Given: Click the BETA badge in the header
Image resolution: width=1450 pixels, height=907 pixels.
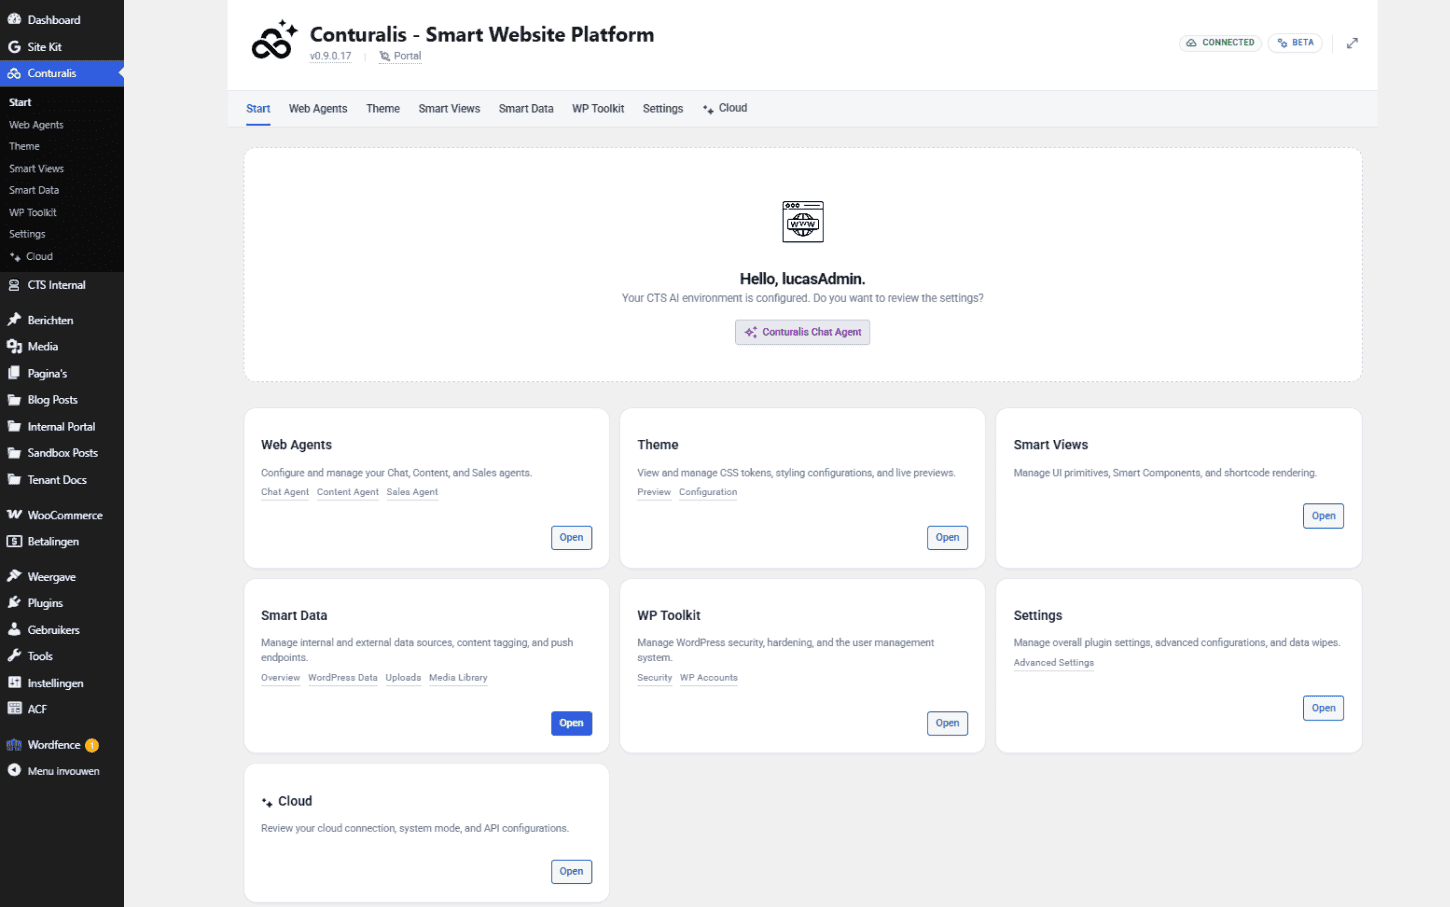Looking at the screenshot, I should pos(1295,43).
